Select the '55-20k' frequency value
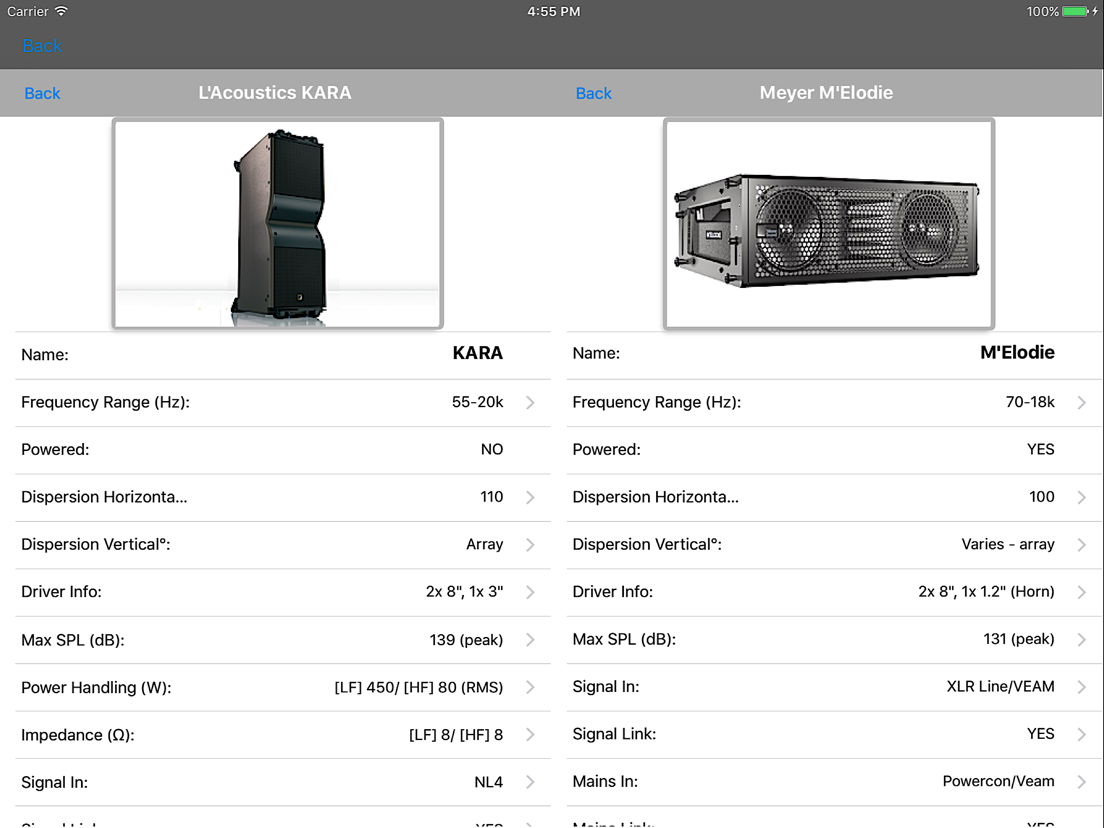Image resolution: width=1104 pixels, height=828 pixels. (x=477, y=402)
